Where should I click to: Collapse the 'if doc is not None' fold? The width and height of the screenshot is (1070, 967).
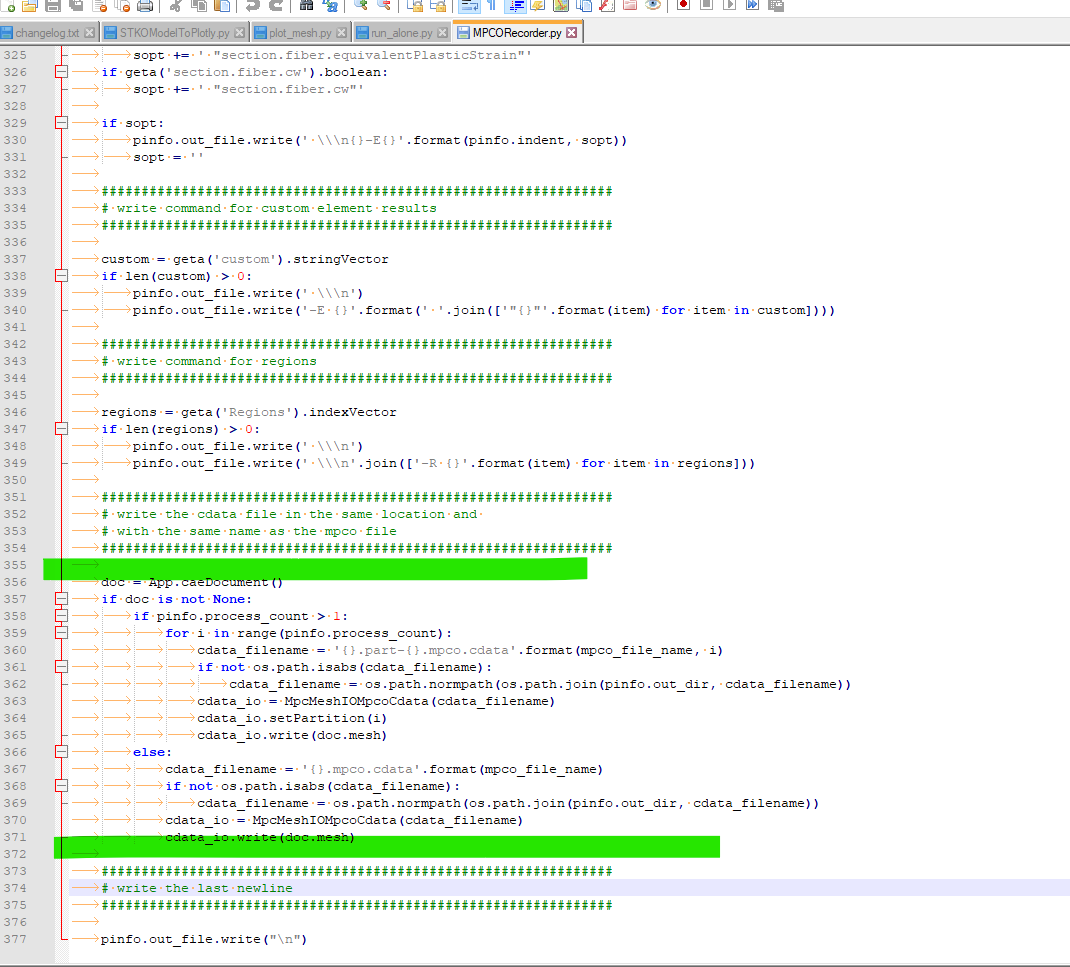(61, 598)
